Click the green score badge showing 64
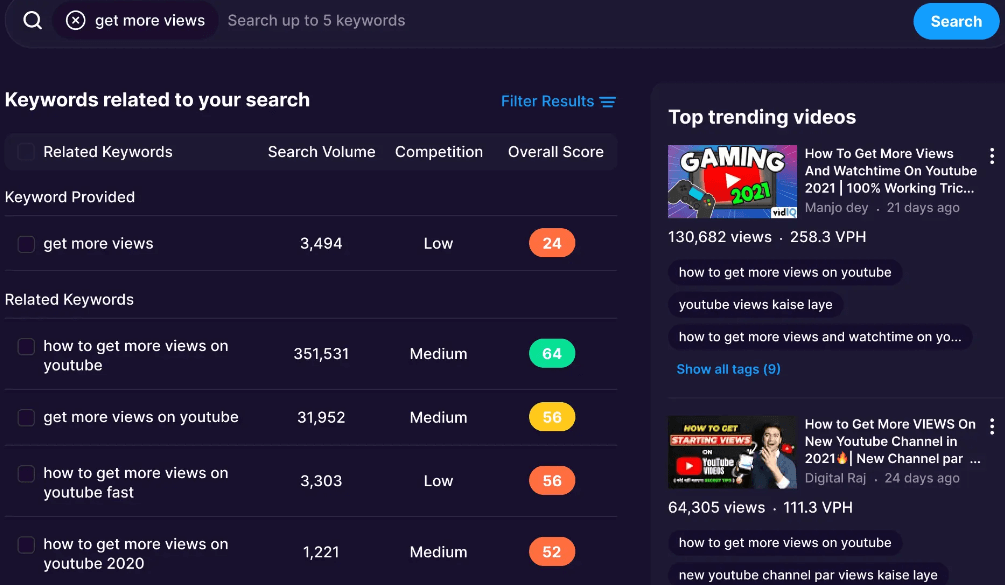The height and width of the screenshot is (585, 1005). click(x=552, y=354)
